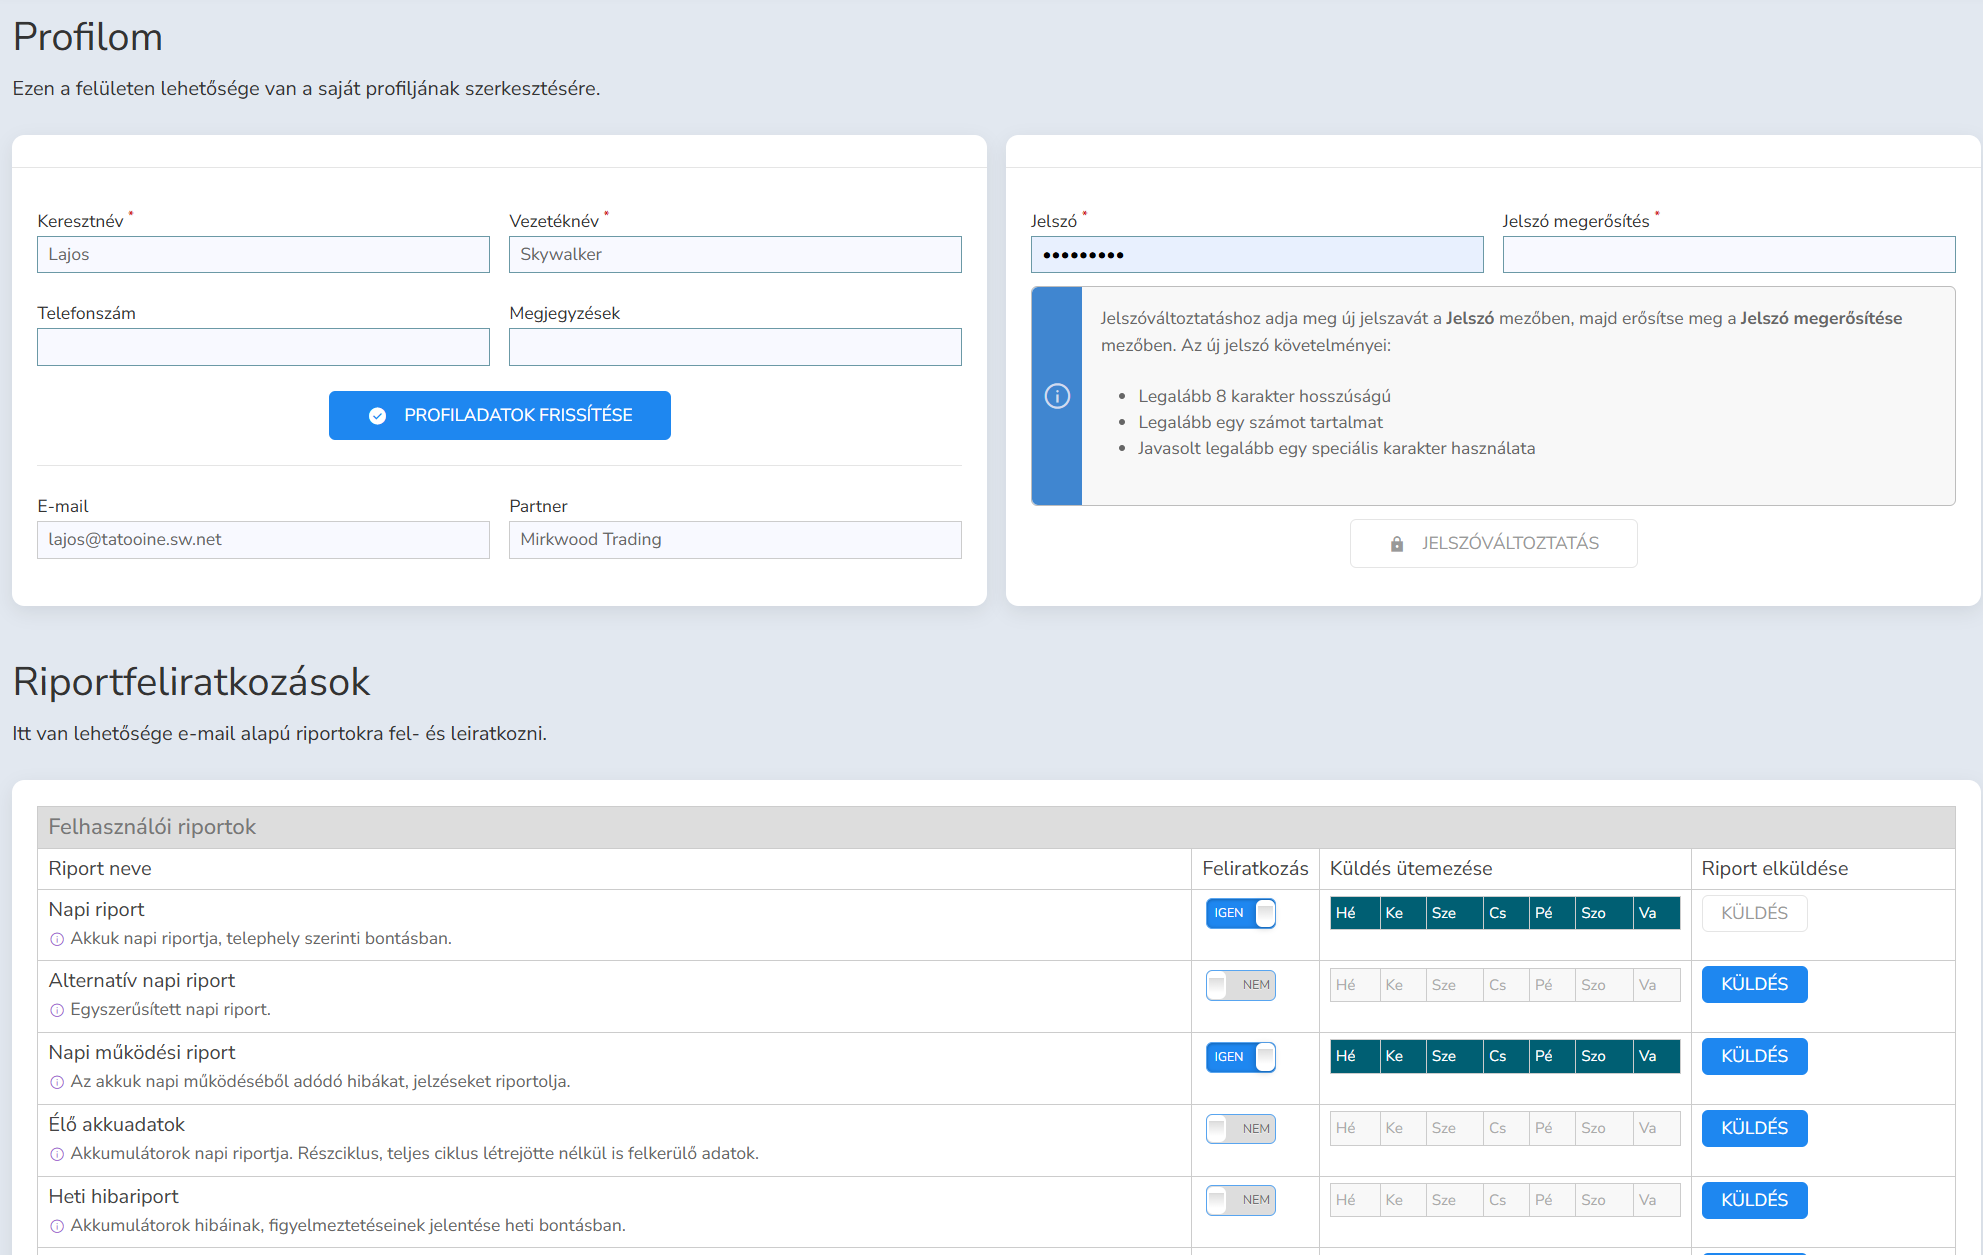Screen dimensions: 1983x1255
Task: Deselect Hé day for Napi riport
Action: 1354,913
